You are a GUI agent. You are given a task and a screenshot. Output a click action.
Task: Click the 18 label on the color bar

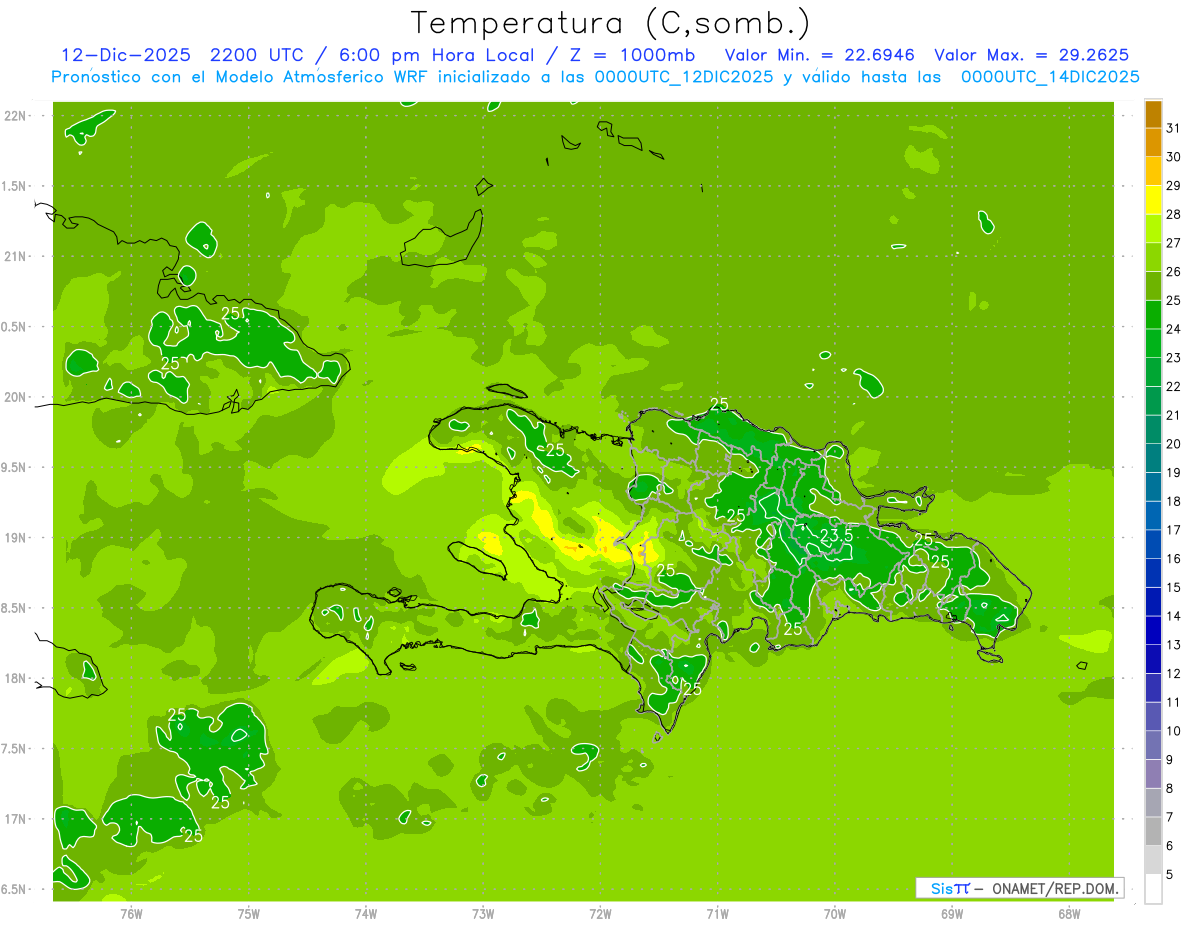1173,501
